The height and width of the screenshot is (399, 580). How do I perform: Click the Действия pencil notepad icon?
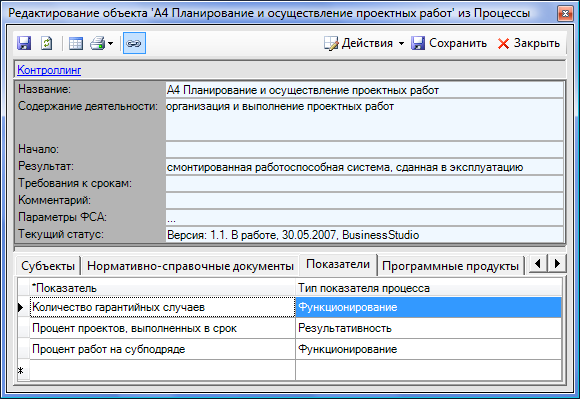pyautogui.click(x=331, y=43)
